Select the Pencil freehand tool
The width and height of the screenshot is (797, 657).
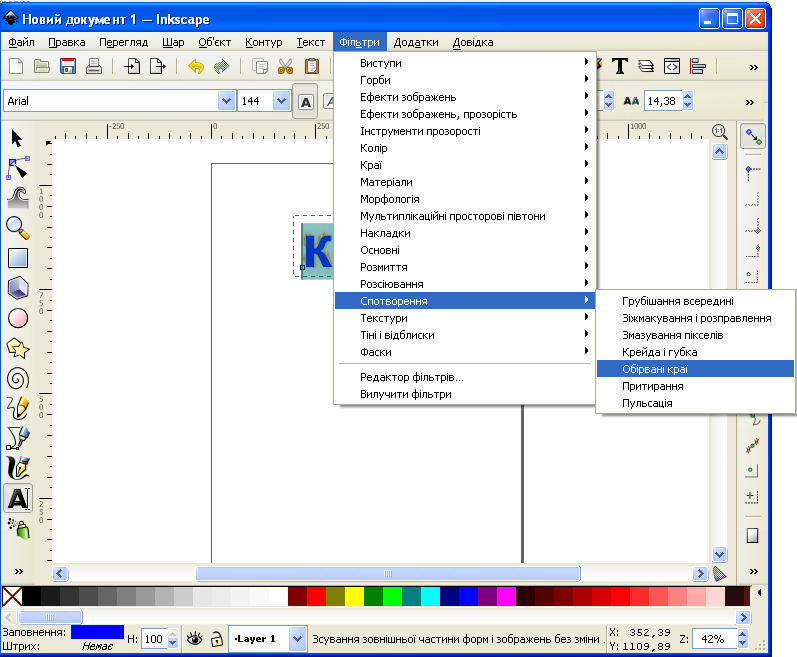(18, 408)
